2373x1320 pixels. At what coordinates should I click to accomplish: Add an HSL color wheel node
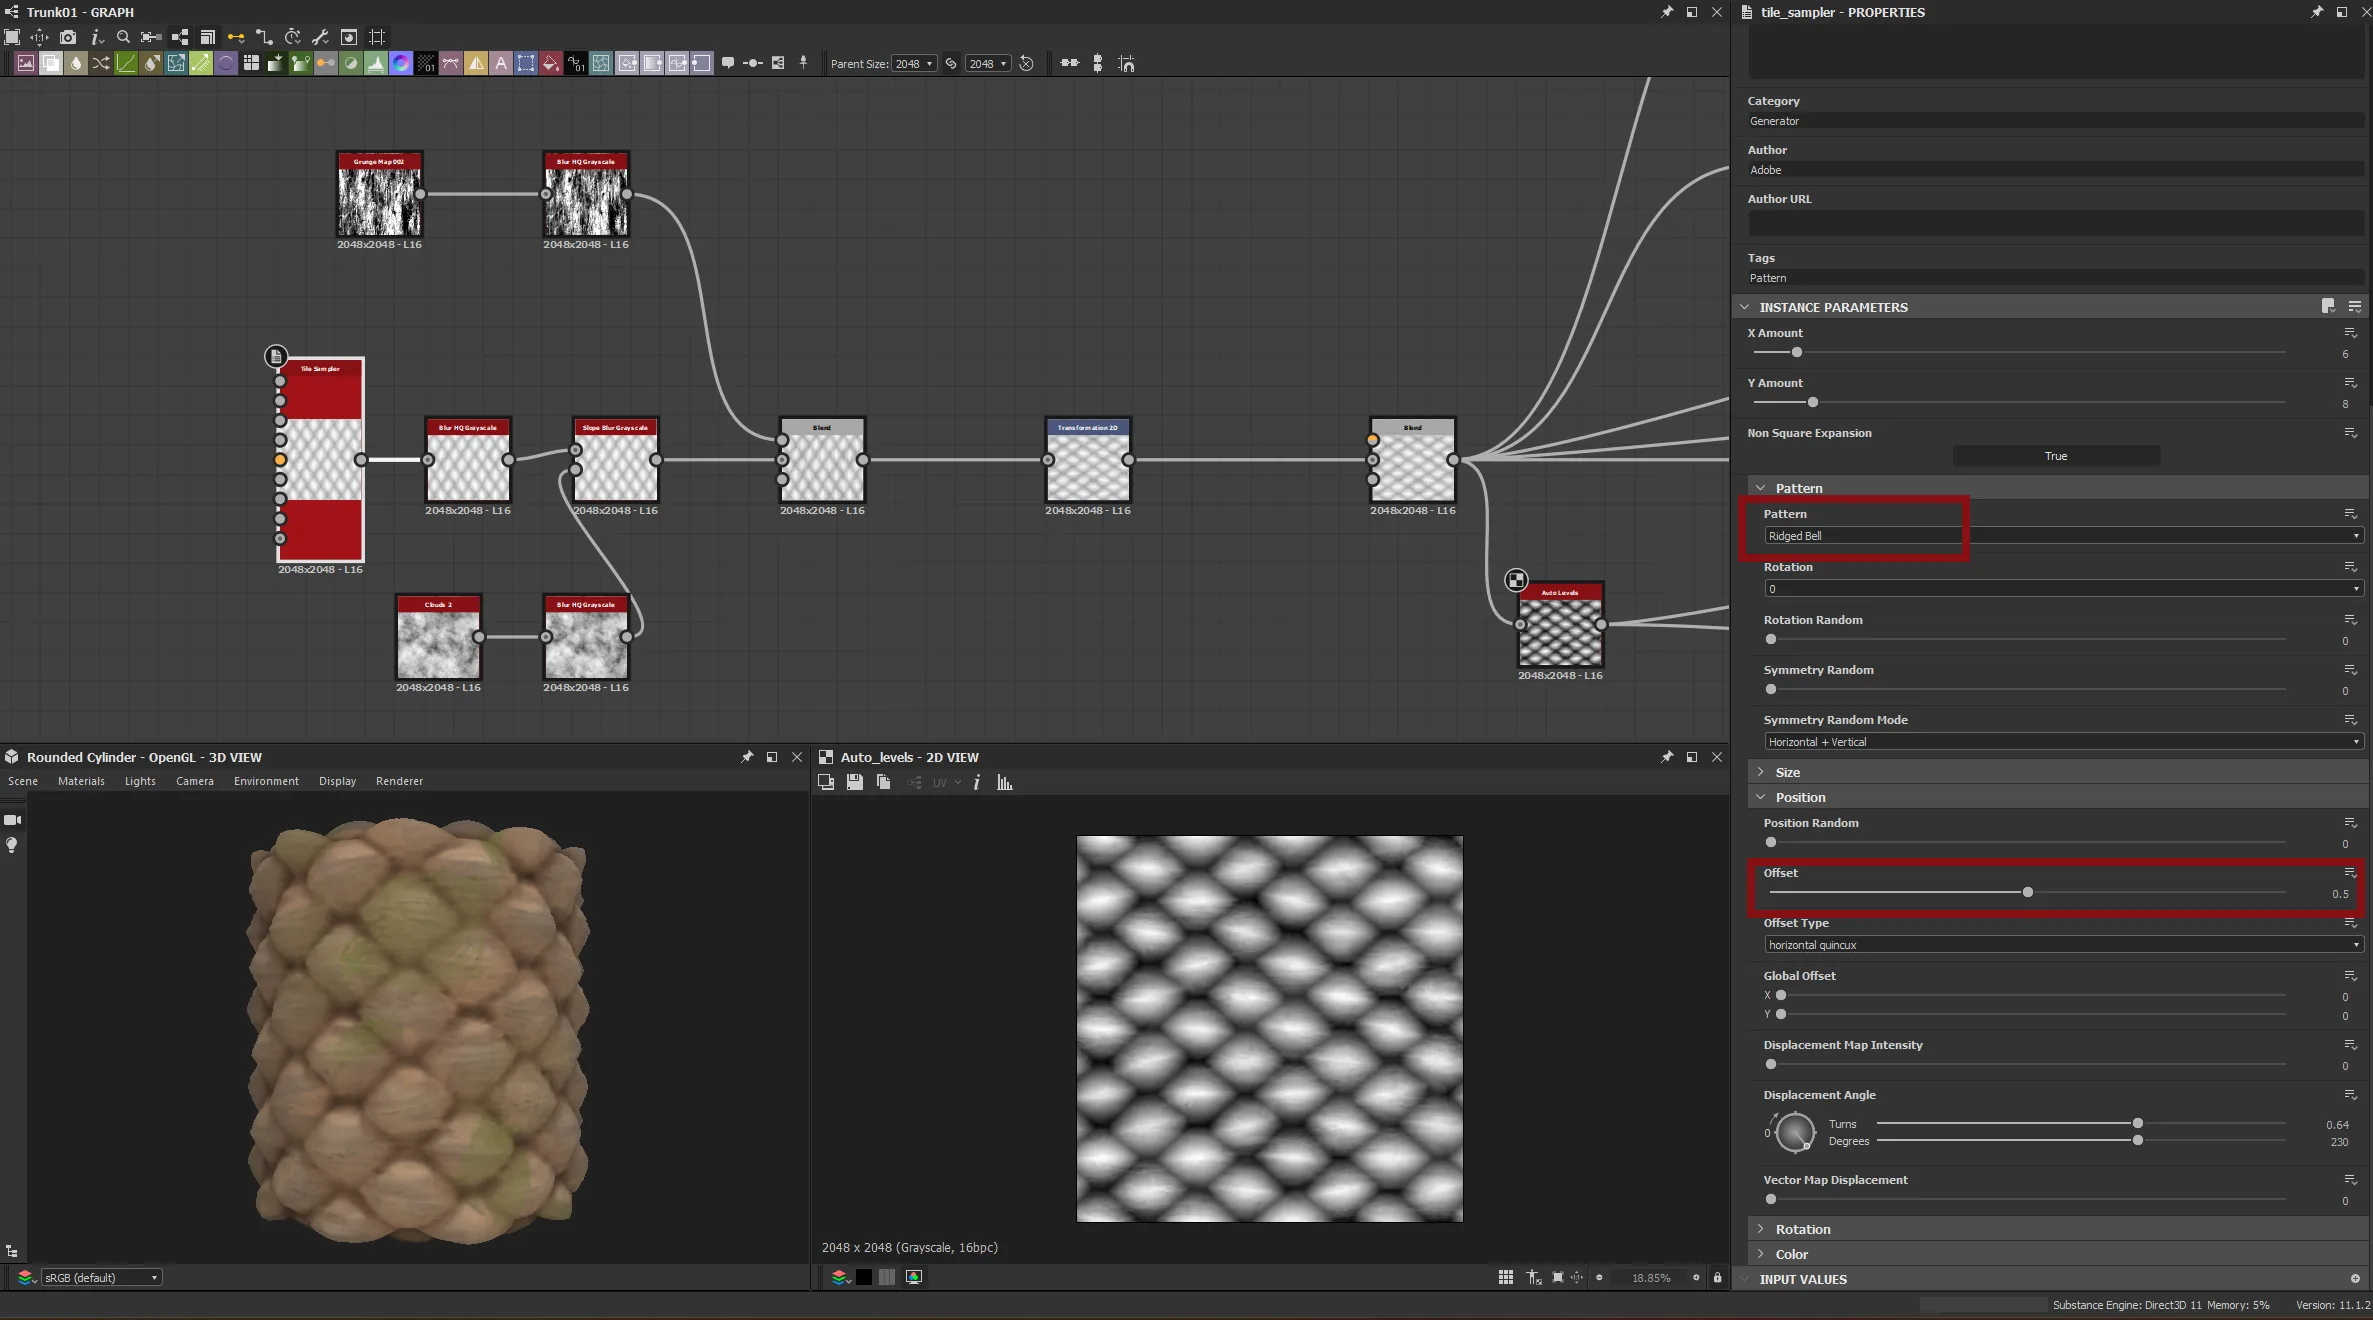coord(401,63)
